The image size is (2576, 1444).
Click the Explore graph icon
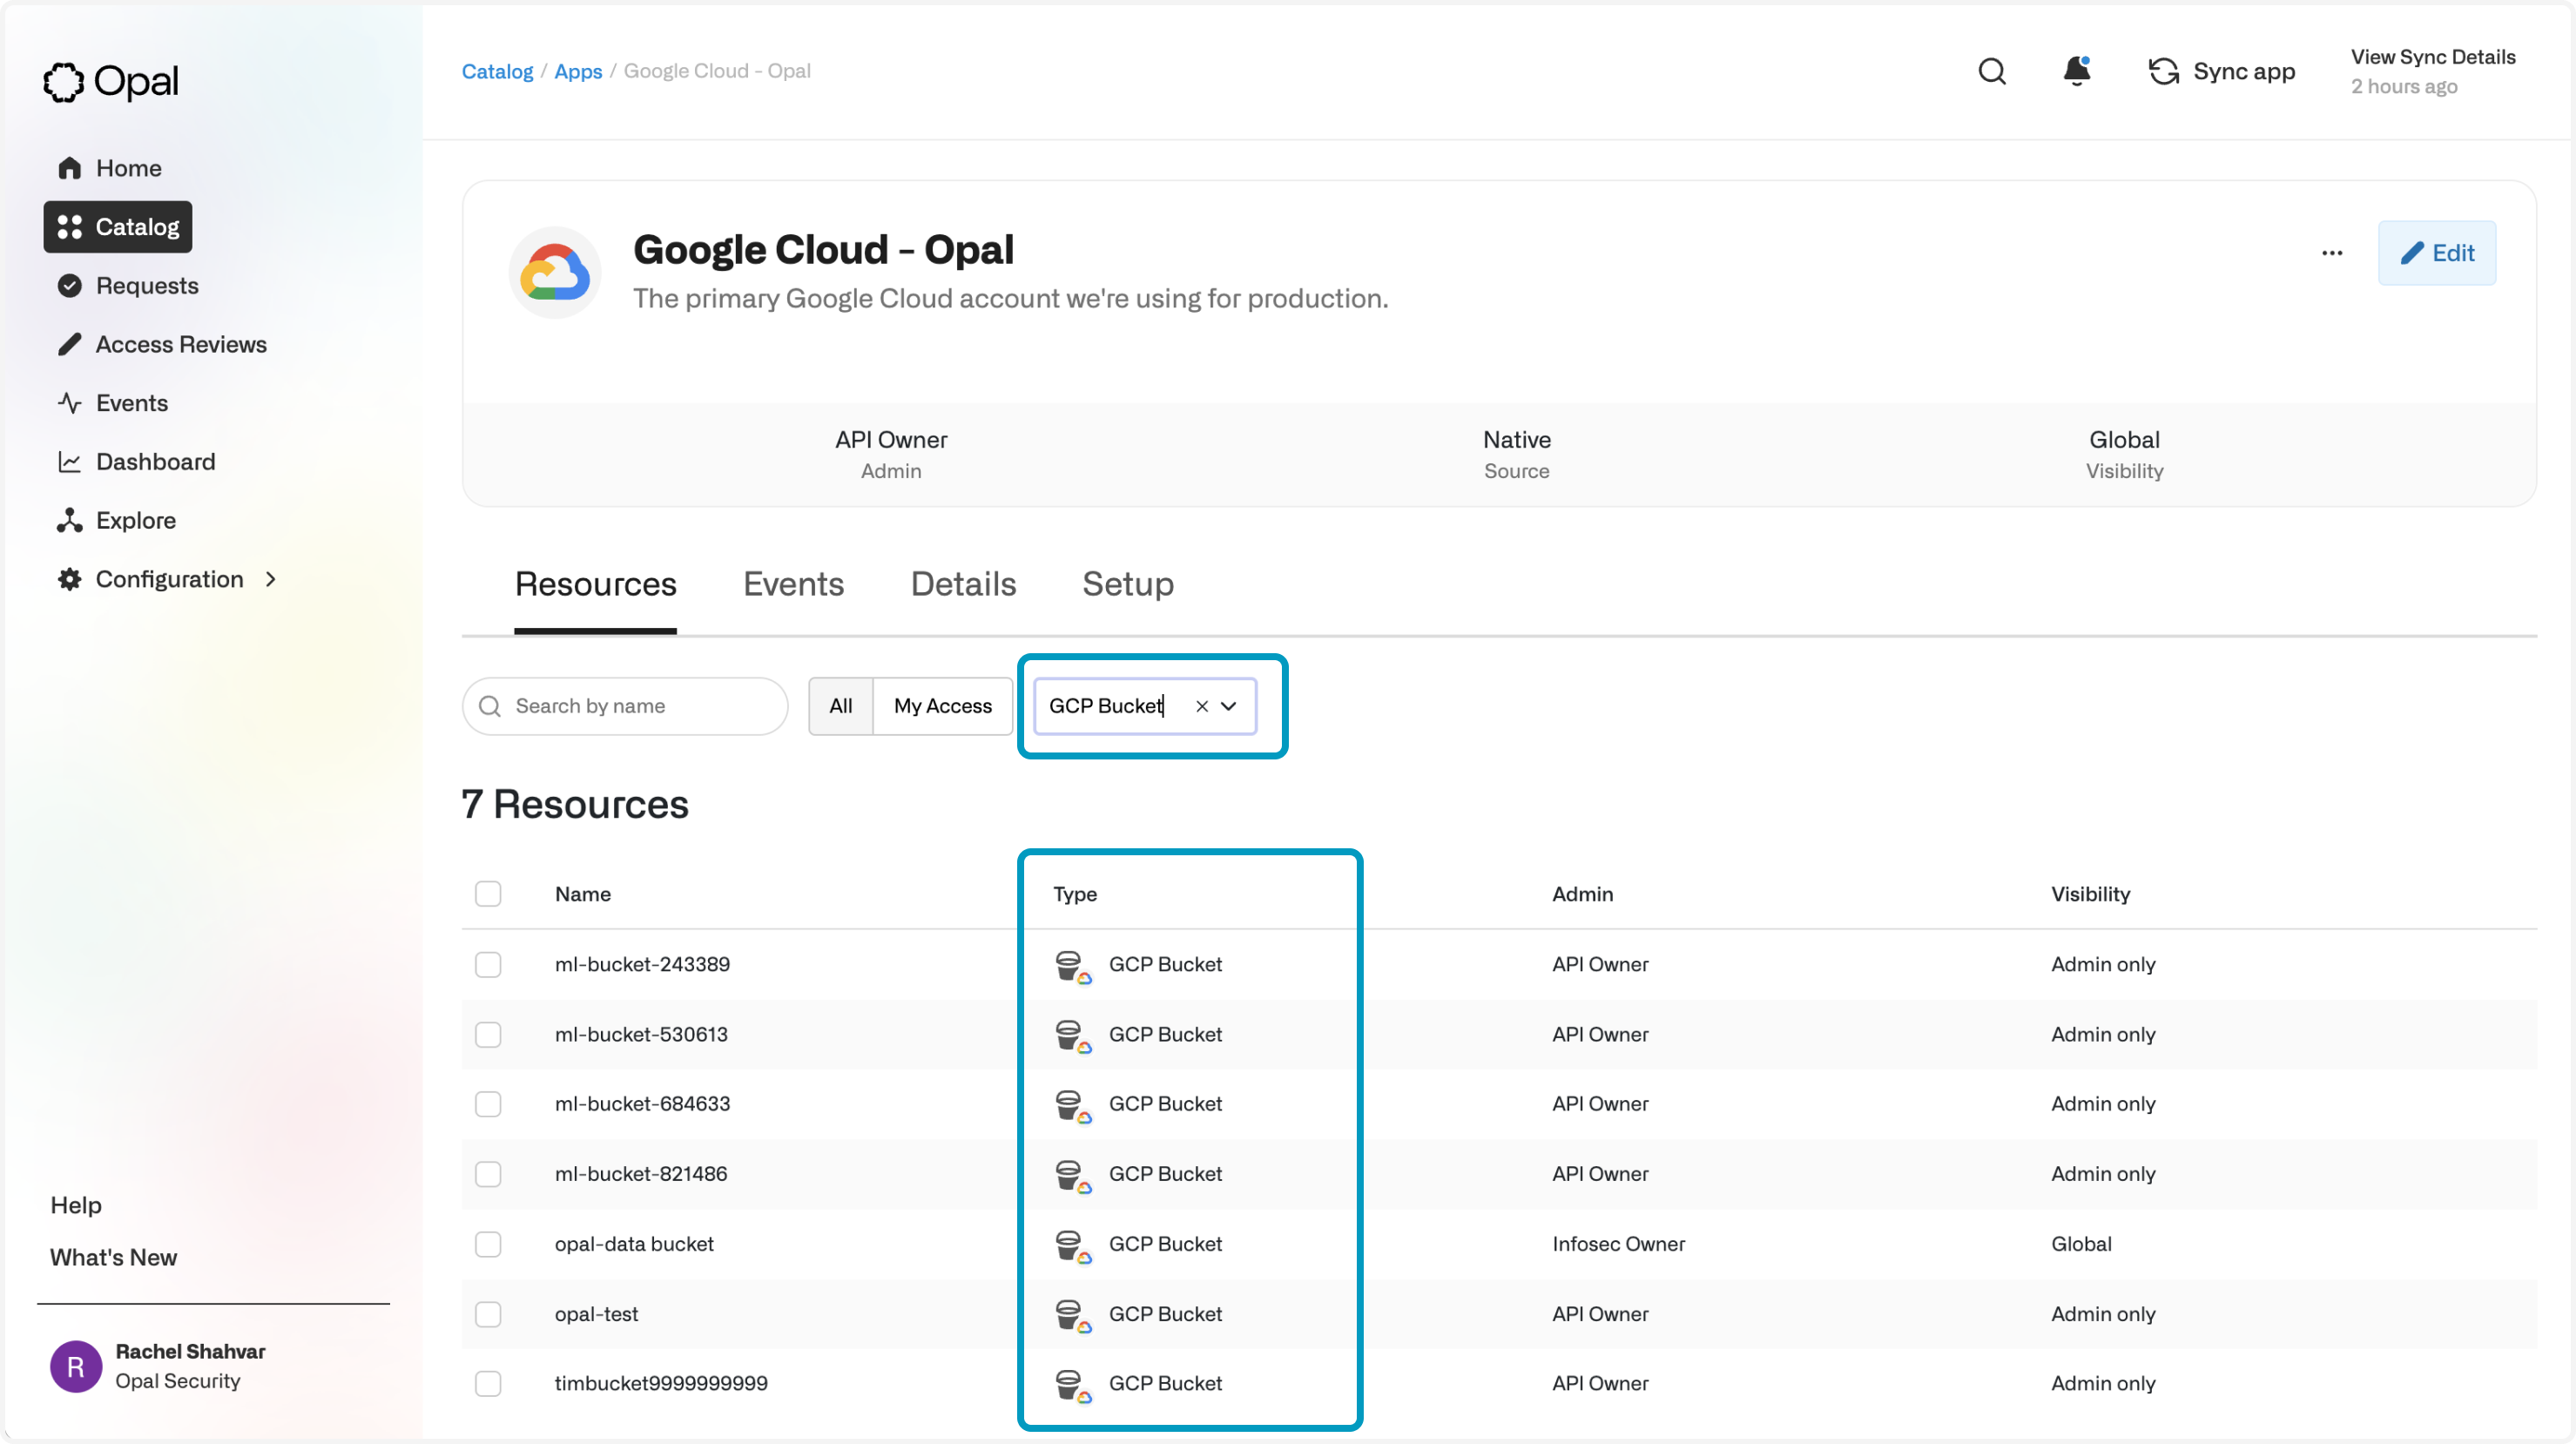click(69, 521)
